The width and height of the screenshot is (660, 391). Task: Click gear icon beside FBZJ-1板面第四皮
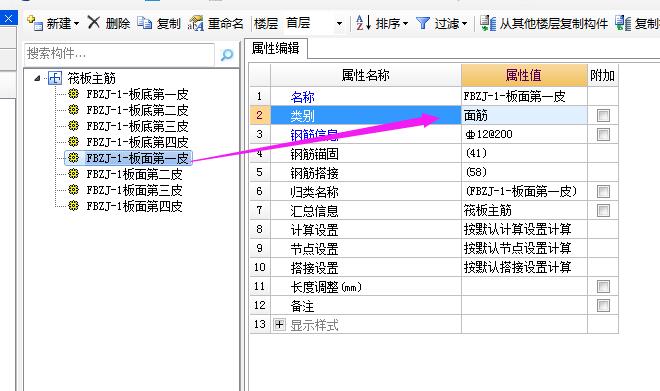pos(74,206)
